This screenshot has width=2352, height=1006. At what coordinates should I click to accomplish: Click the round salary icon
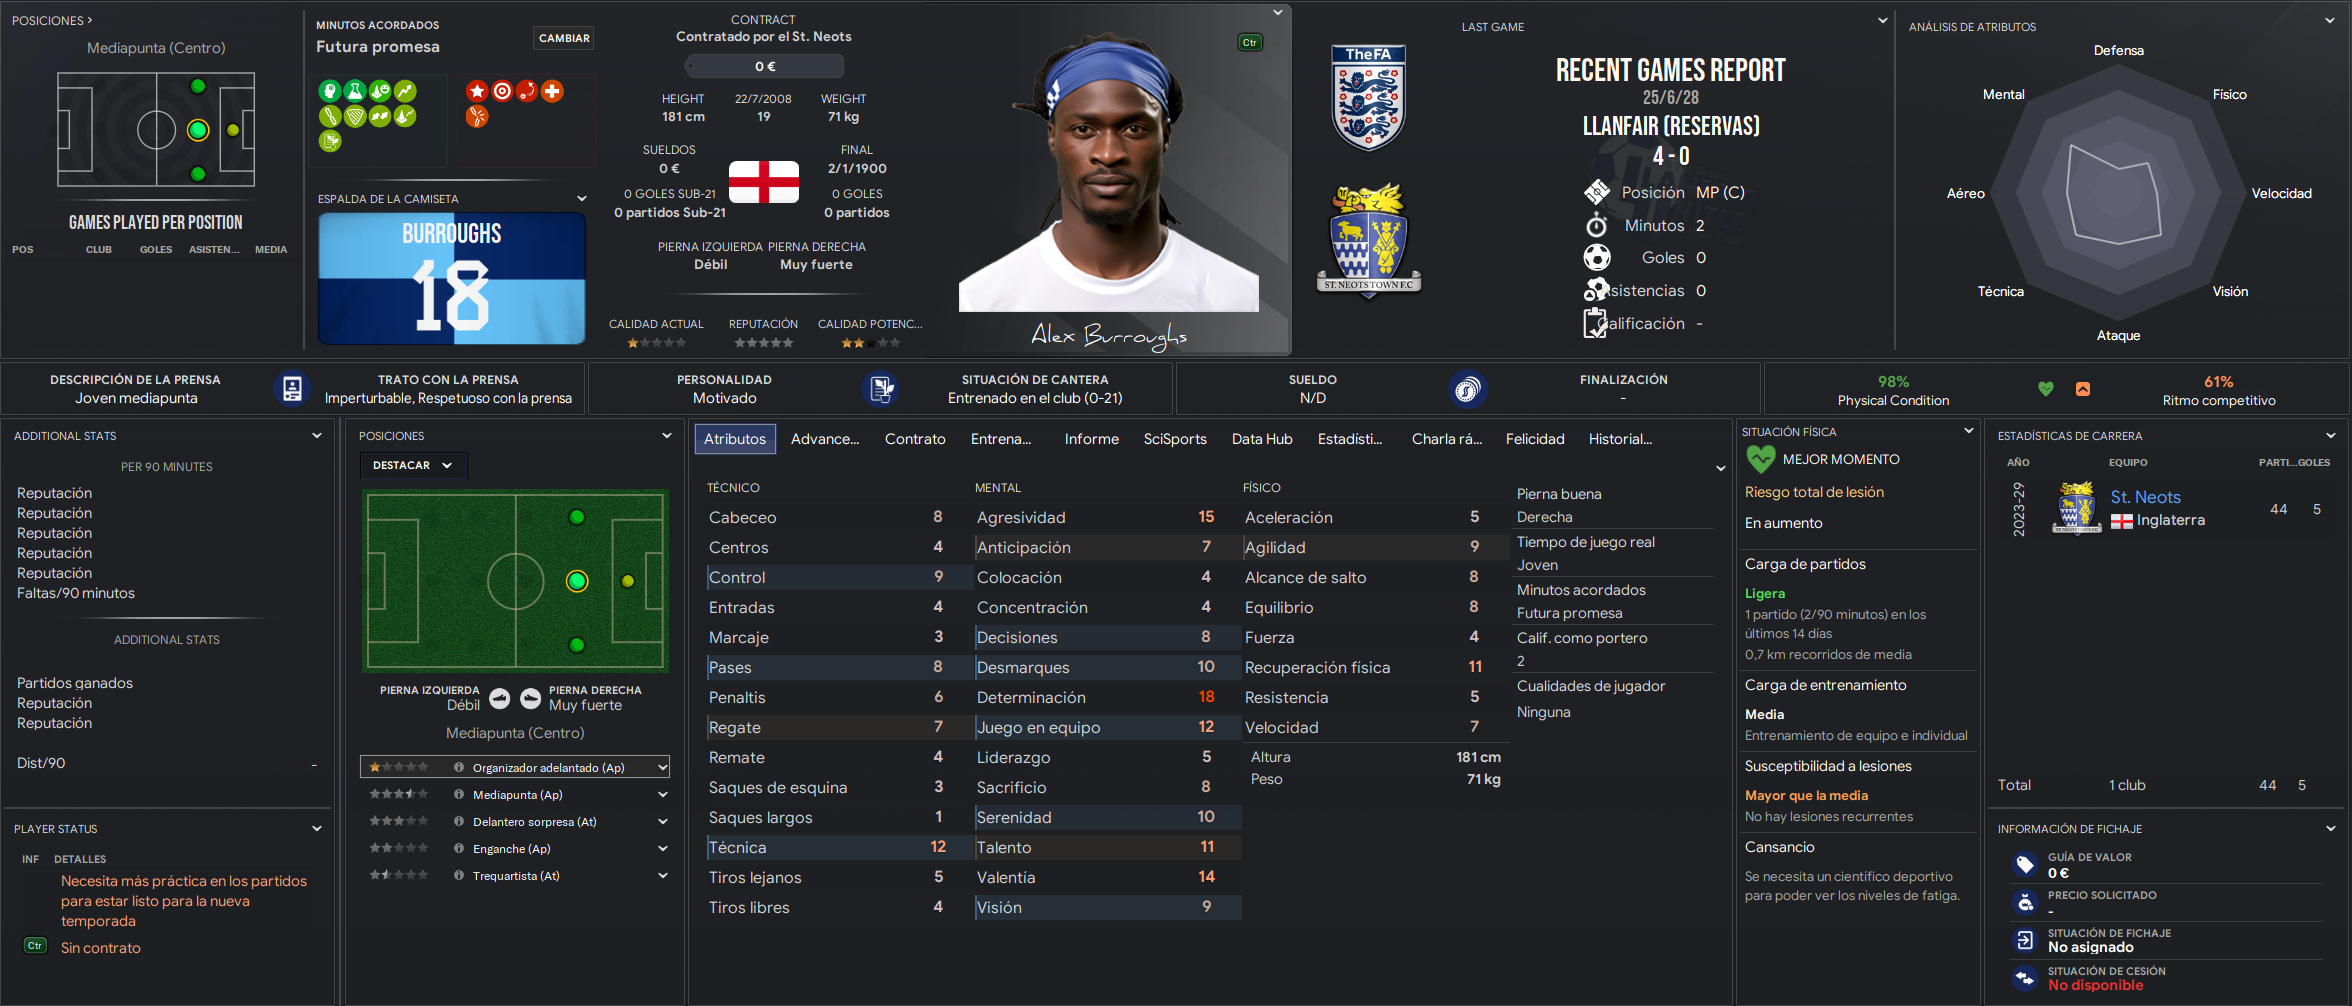[1467, 389]
